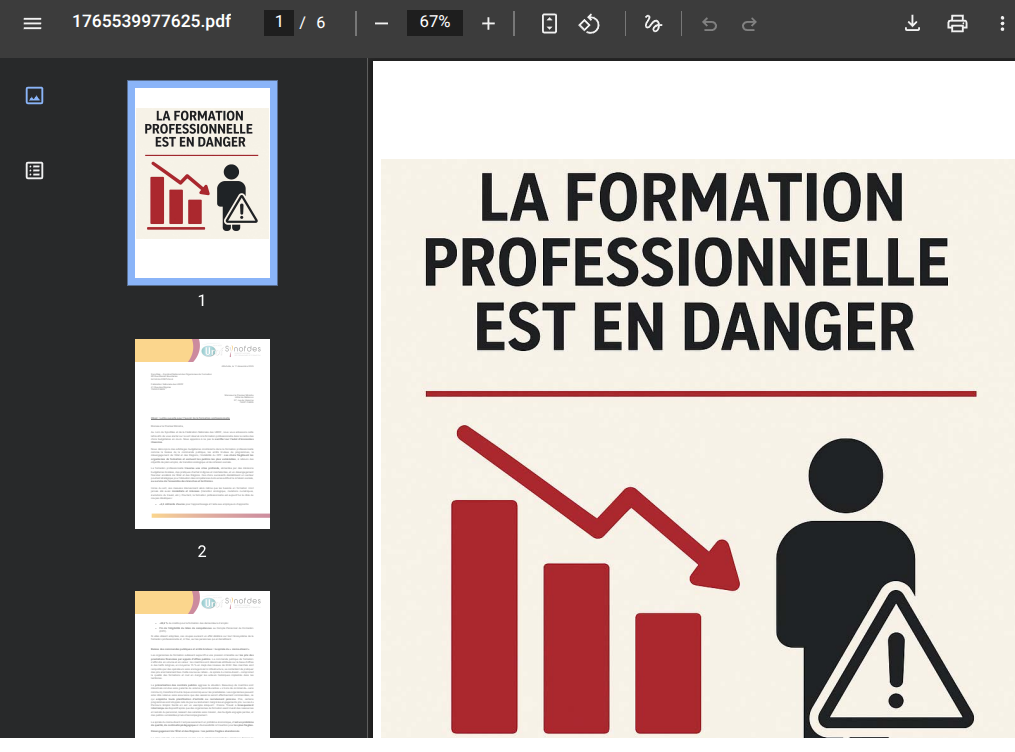This screenshot has width=1015, height=752.
Task: Click the redo arrow icon
Action: [x=749, y=23]
